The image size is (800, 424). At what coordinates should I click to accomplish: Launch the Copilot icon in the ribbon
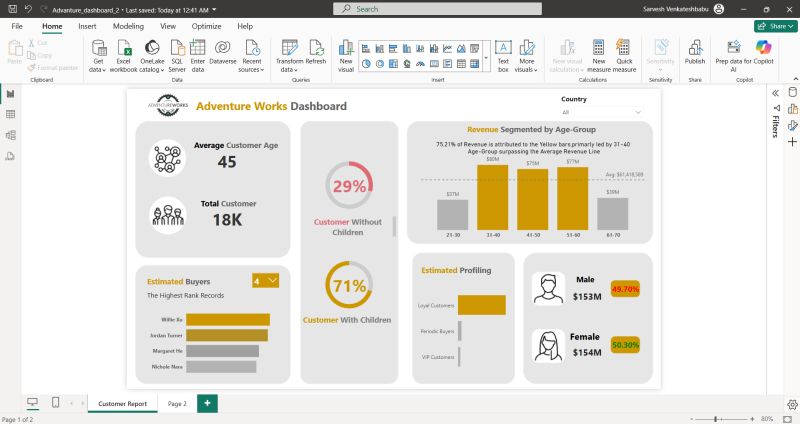click(763, 47)
